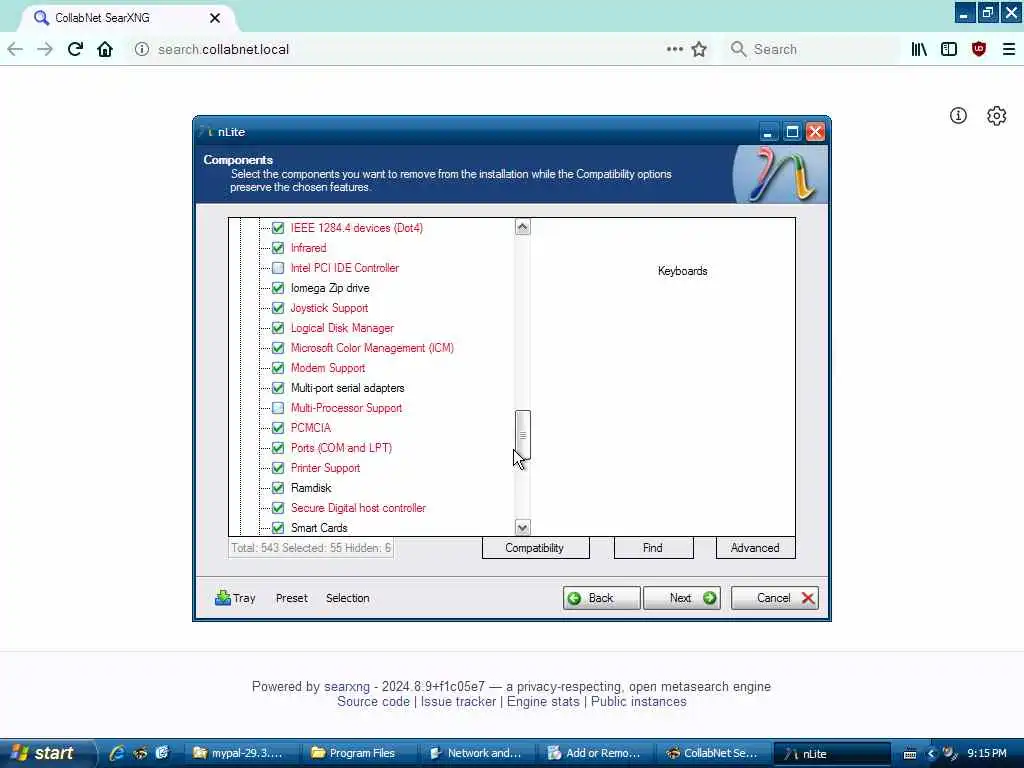Screen dimensions: 1024x768
Task: Click the address bar URL
Action: [223, 50]
